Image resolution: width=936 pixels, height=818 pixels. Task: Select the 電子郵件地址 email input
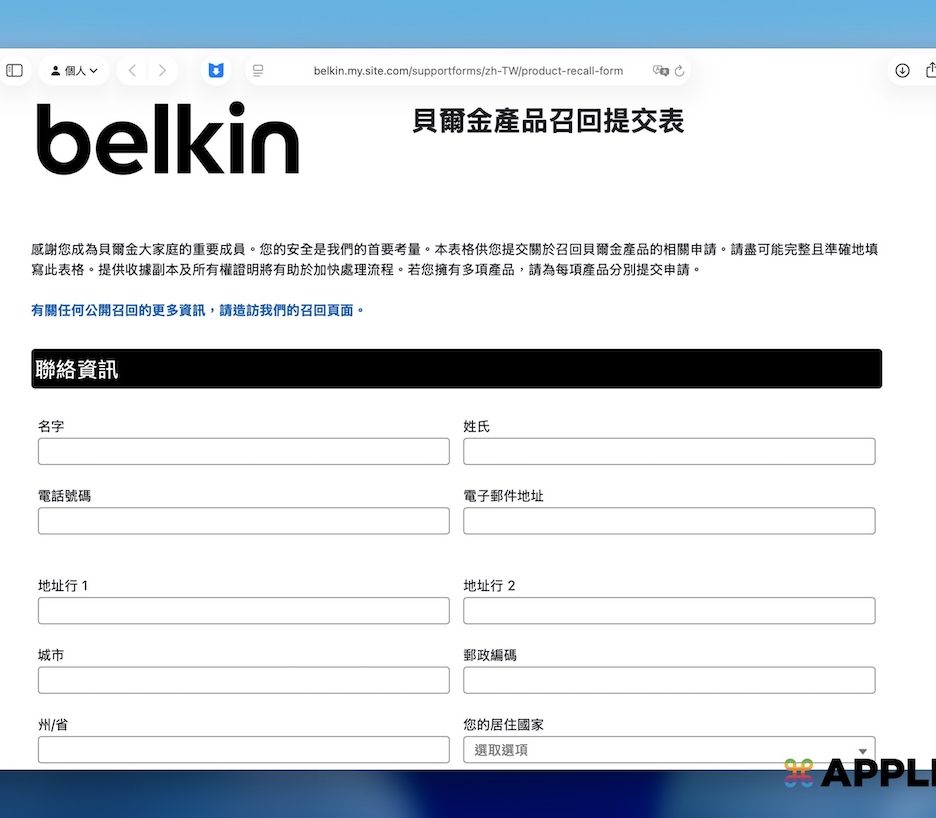(x=669, y=521)
